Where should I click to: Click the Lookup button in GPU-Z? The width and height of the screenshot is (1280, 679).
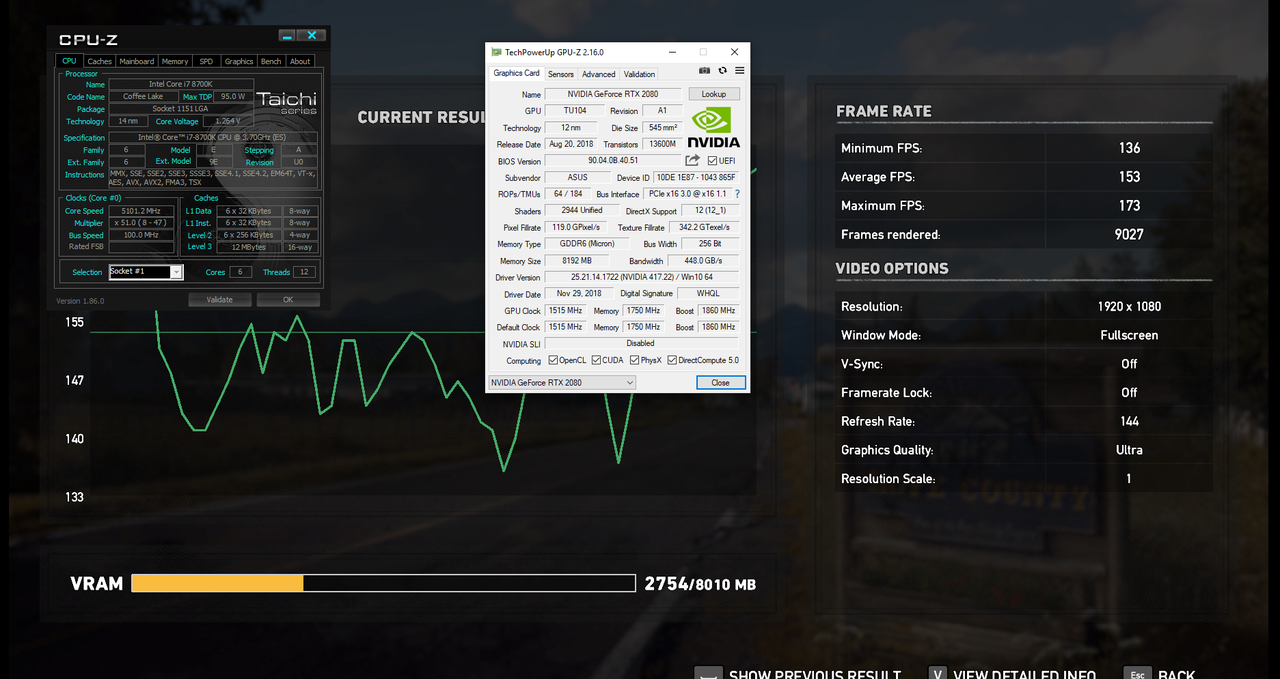714,94
